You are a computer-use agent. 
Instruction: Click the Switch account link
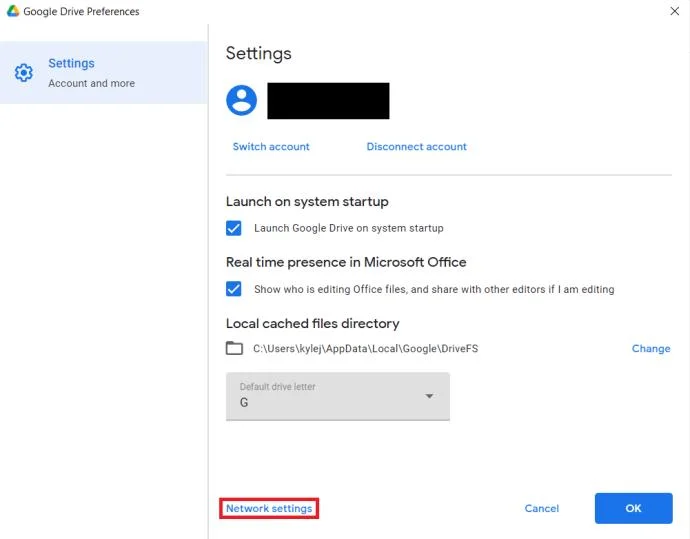point(271,147)
